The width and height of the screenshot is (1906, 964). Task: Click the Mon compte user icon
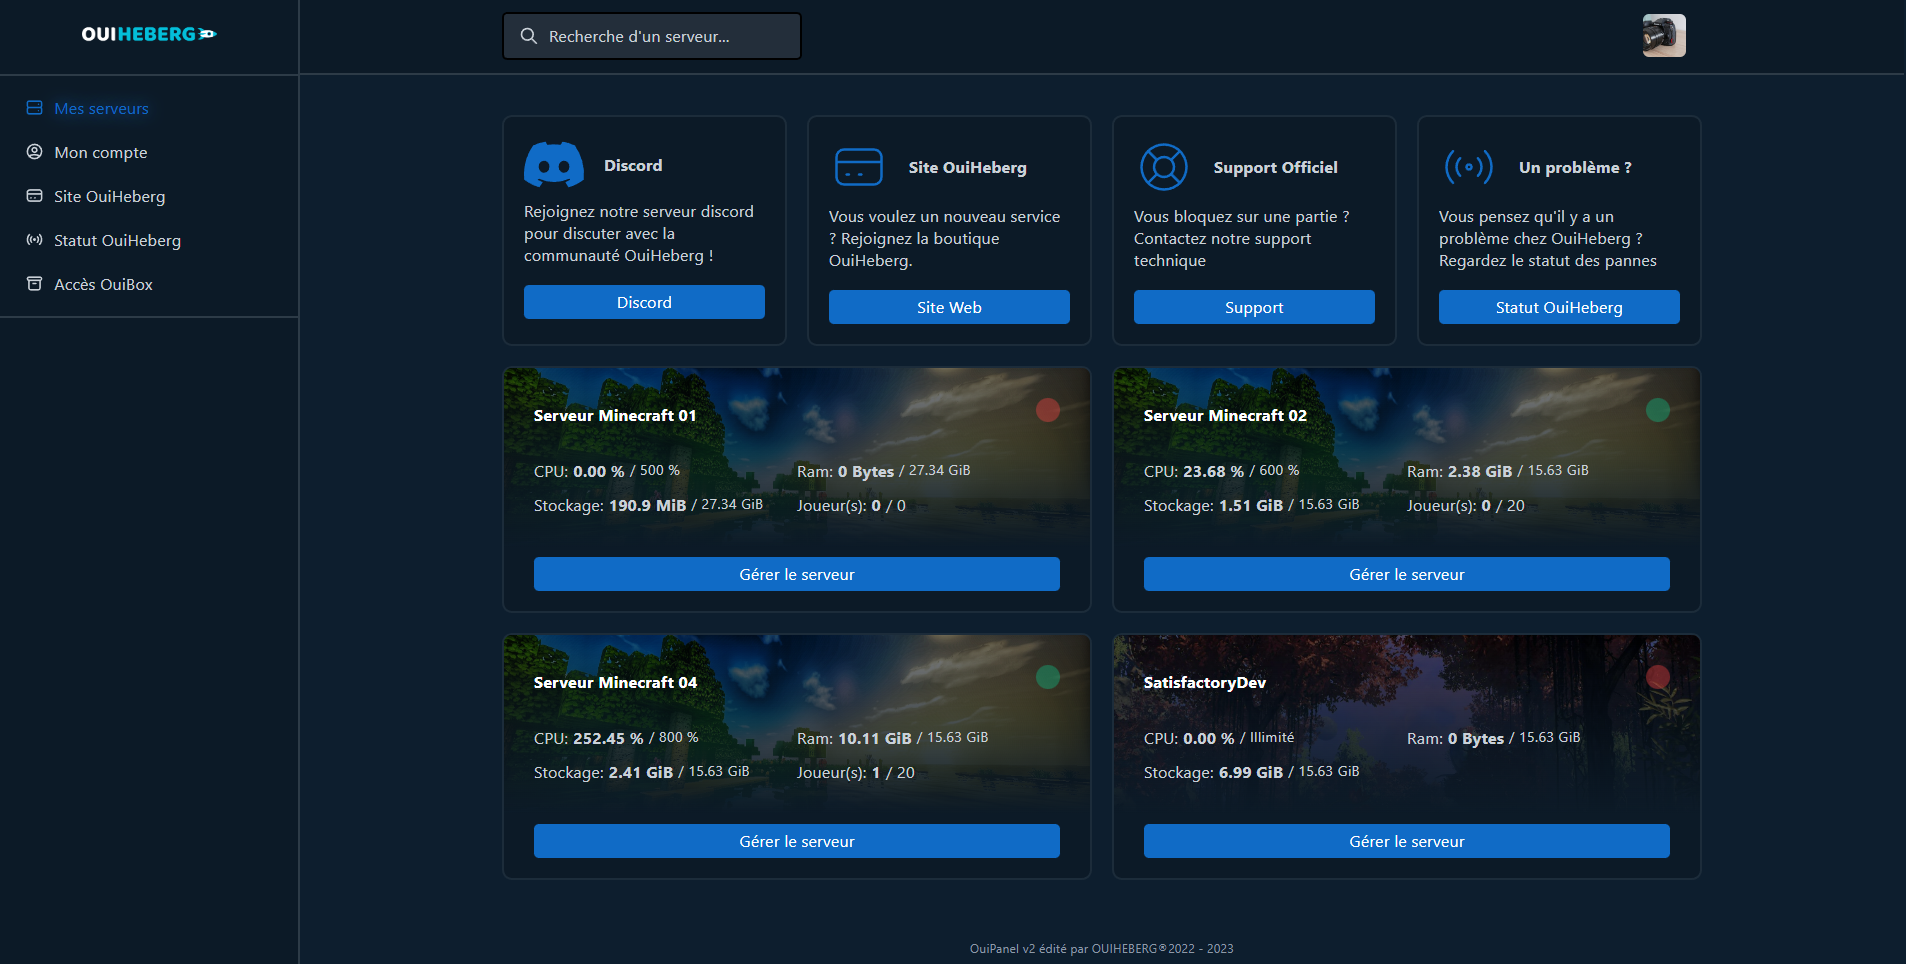click(x=34, y=152)
